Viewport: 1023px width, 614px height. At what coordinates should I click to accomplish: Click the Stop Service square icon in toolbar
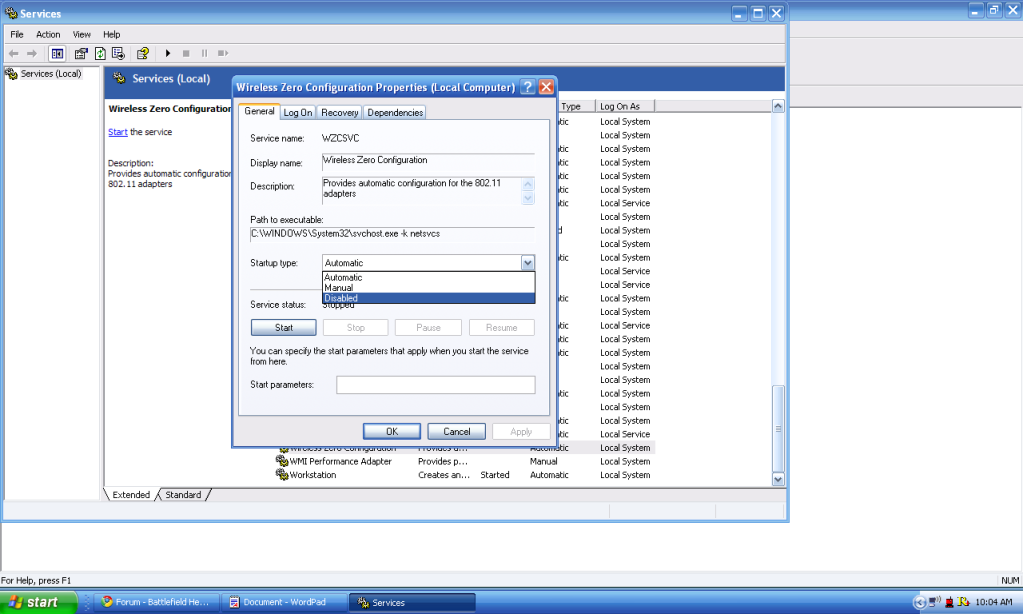[x=186, y=54]
